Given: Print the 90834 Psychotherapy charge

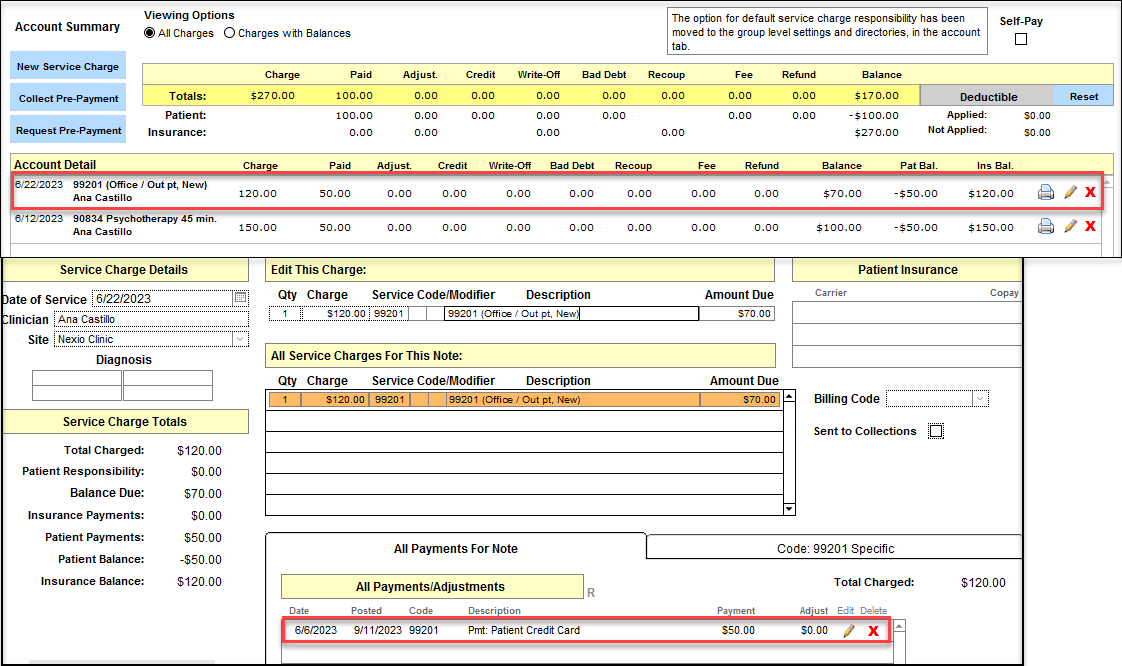Looking at the screenshot, I should 1046,226.
